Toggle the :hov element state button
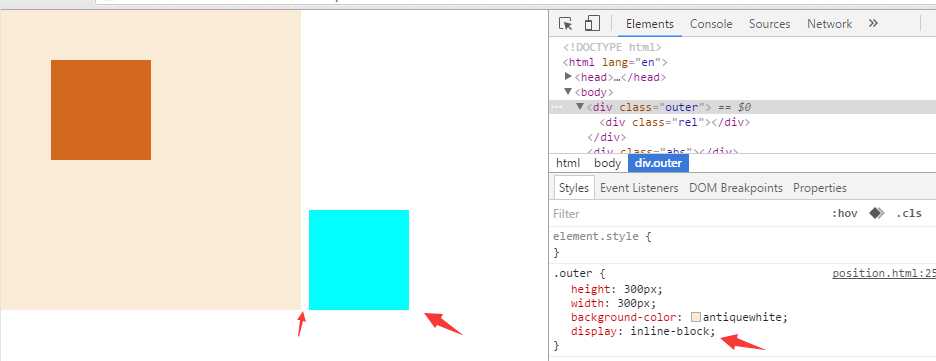The width and height of the screenshot is (936, 361). (x=844, y=214)
